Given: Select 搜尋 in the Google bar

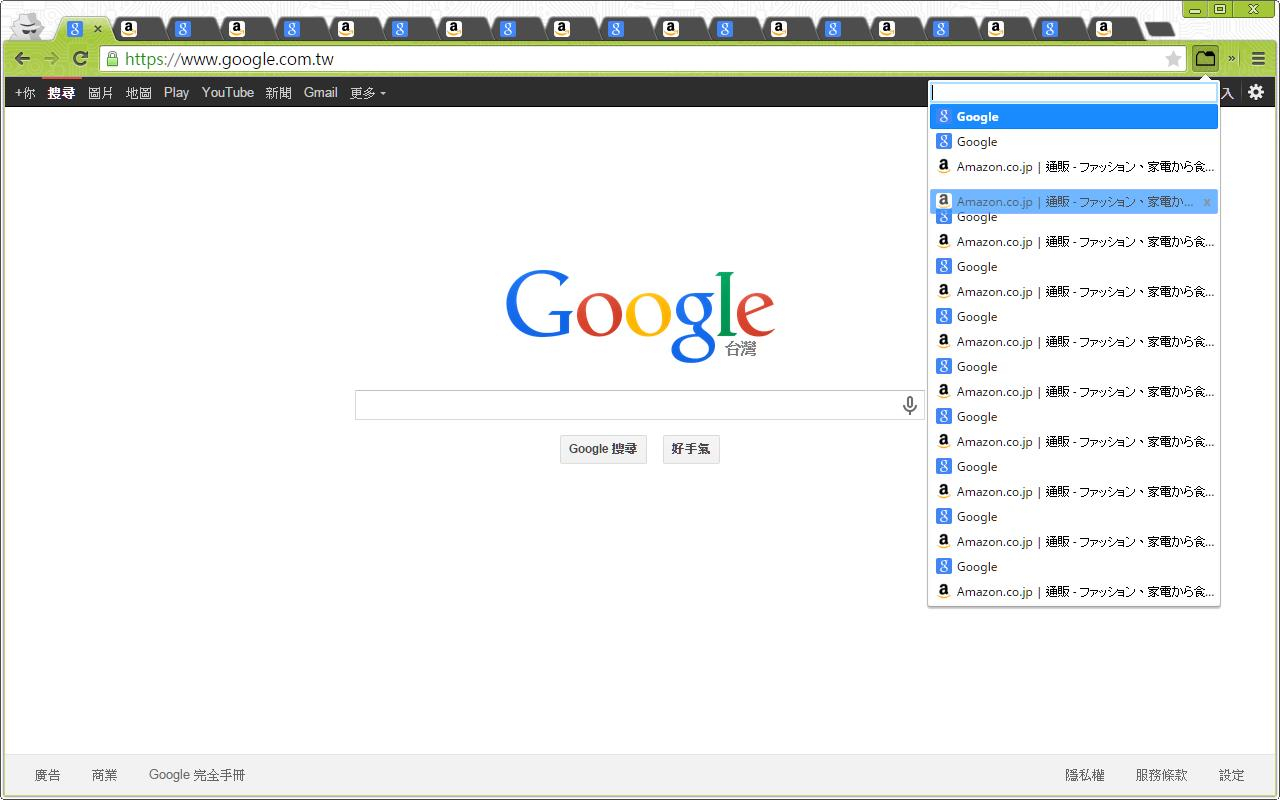Looking at the screenshot, I should point(61,93).
